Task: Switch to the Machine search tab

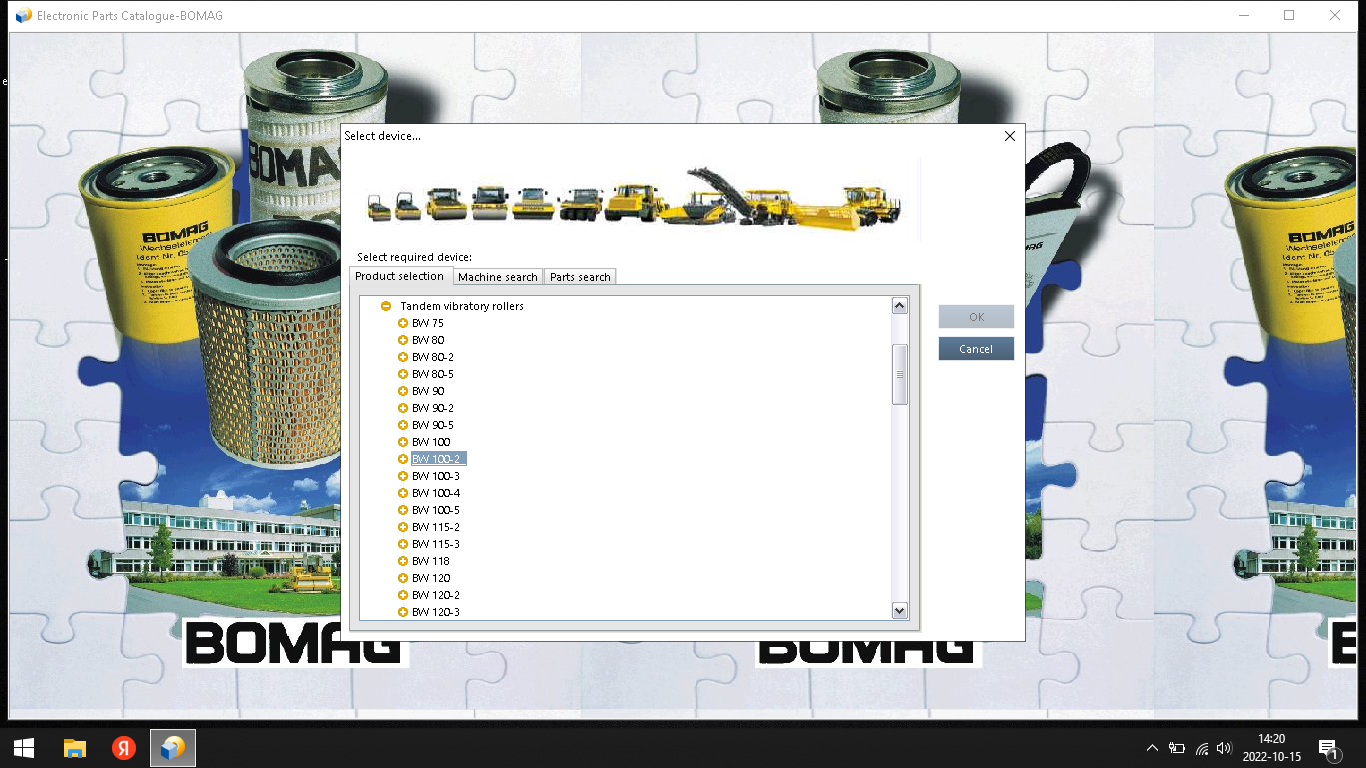Action: click(497, 277)
